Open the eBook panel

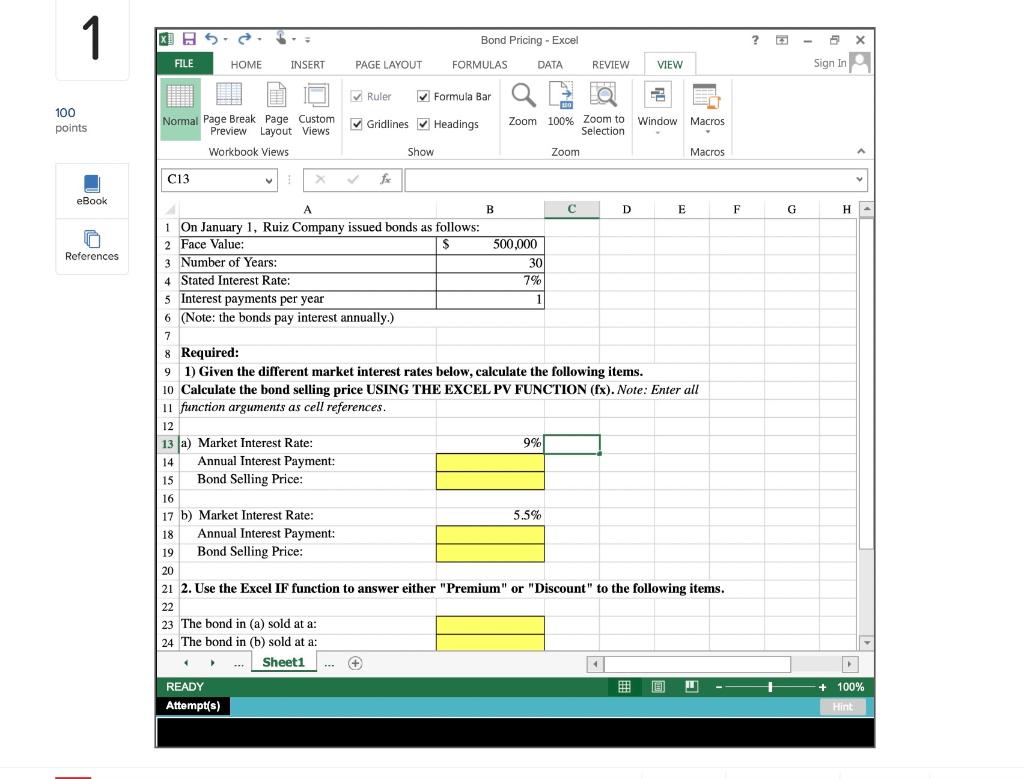click(x=91, y=190)
